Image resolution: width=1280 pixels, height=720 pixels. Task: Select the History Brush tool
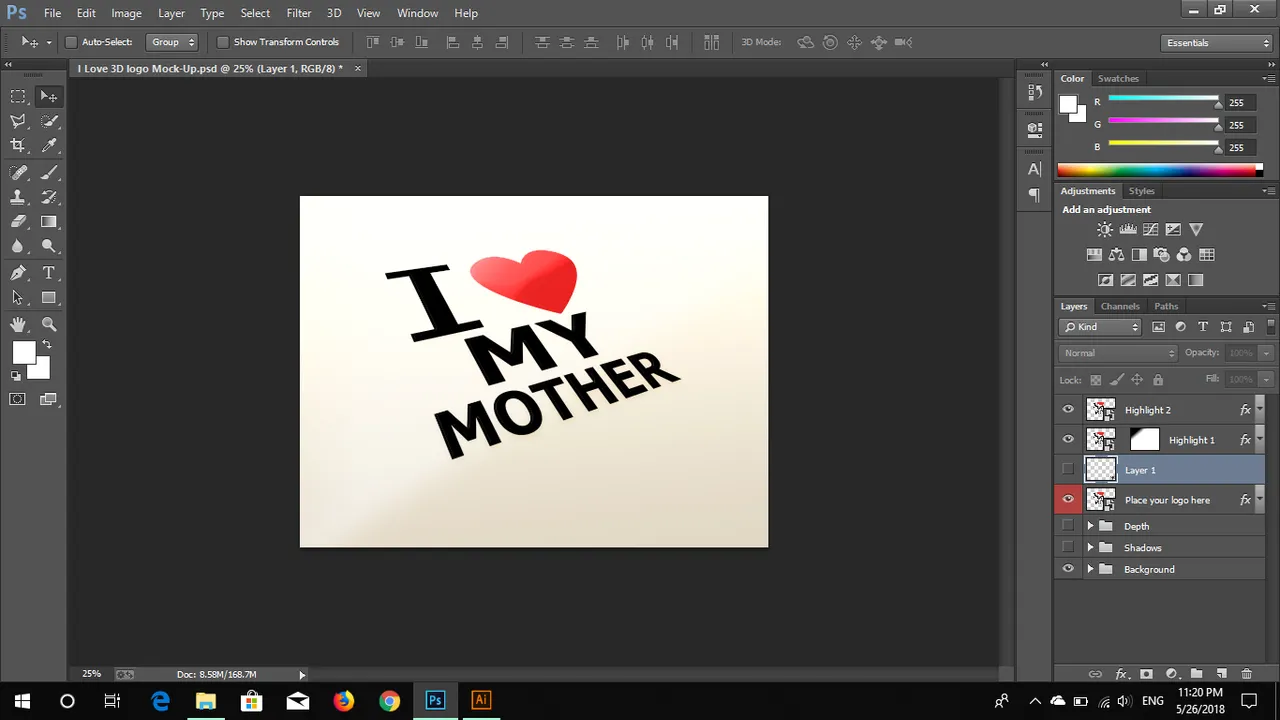point(48,197)
